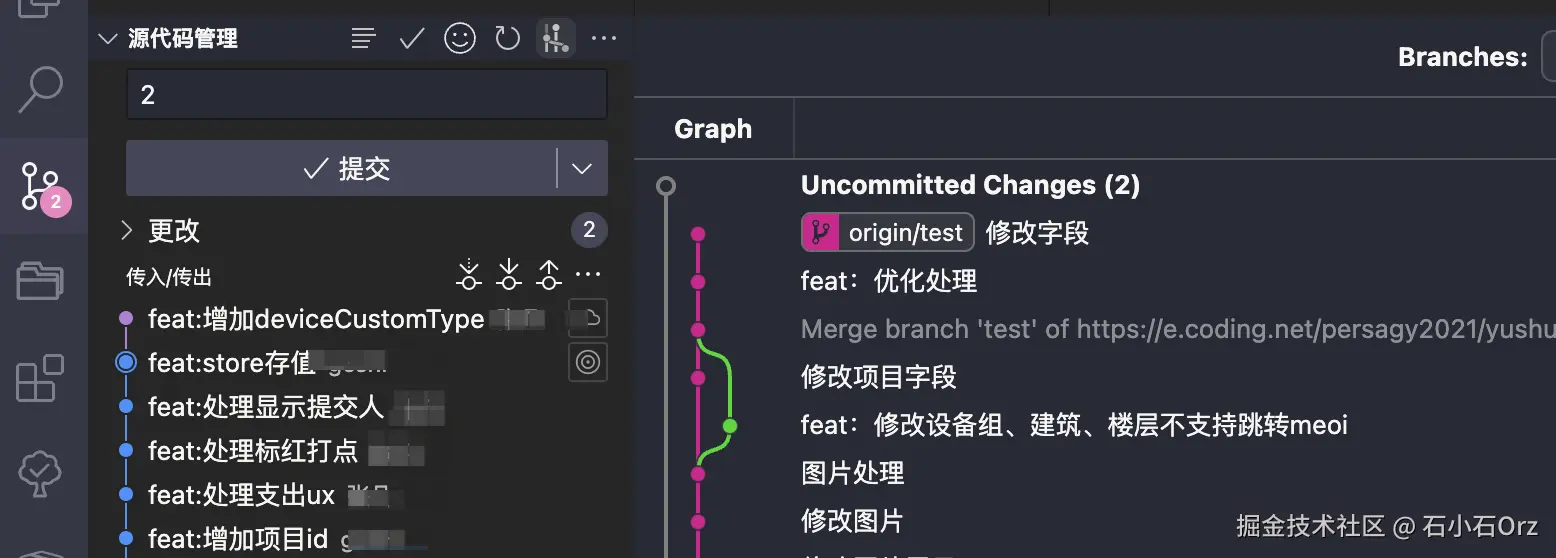Image resolution: width=1556 pixels, height=558 pixels.
Task: Click the smiley face icon in header
Action: pyautogui.click(x=460, y=39)
